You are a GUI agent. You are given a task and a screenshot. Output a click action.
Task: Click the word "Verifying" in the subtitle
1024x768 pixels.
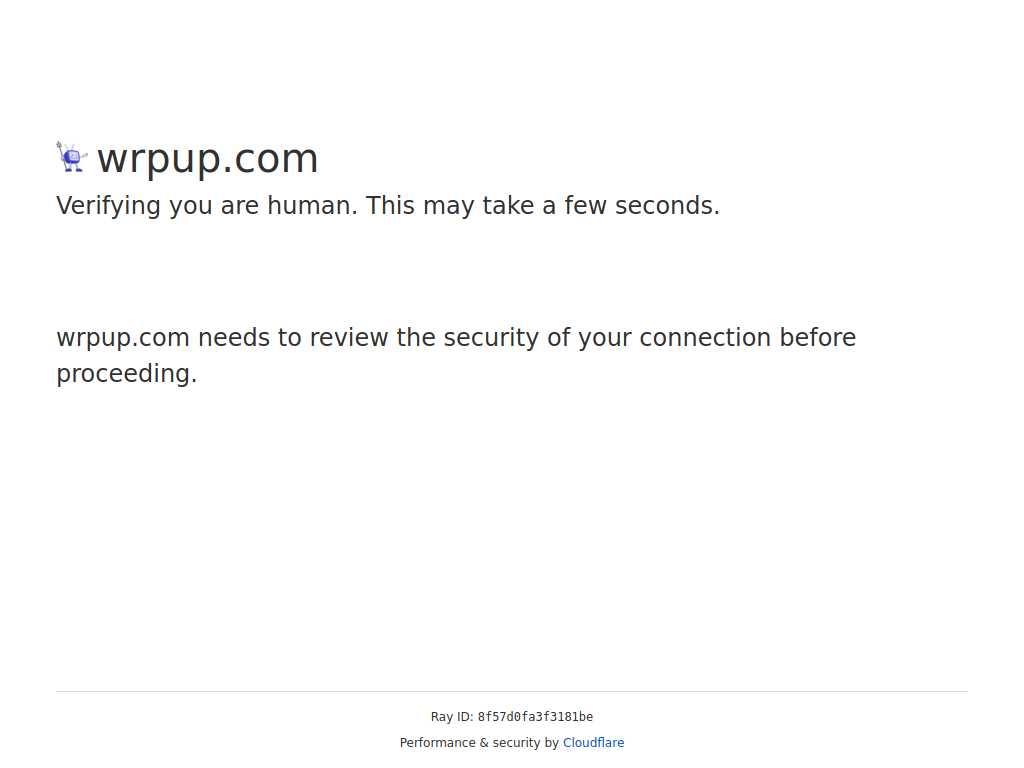coord(108,206)
